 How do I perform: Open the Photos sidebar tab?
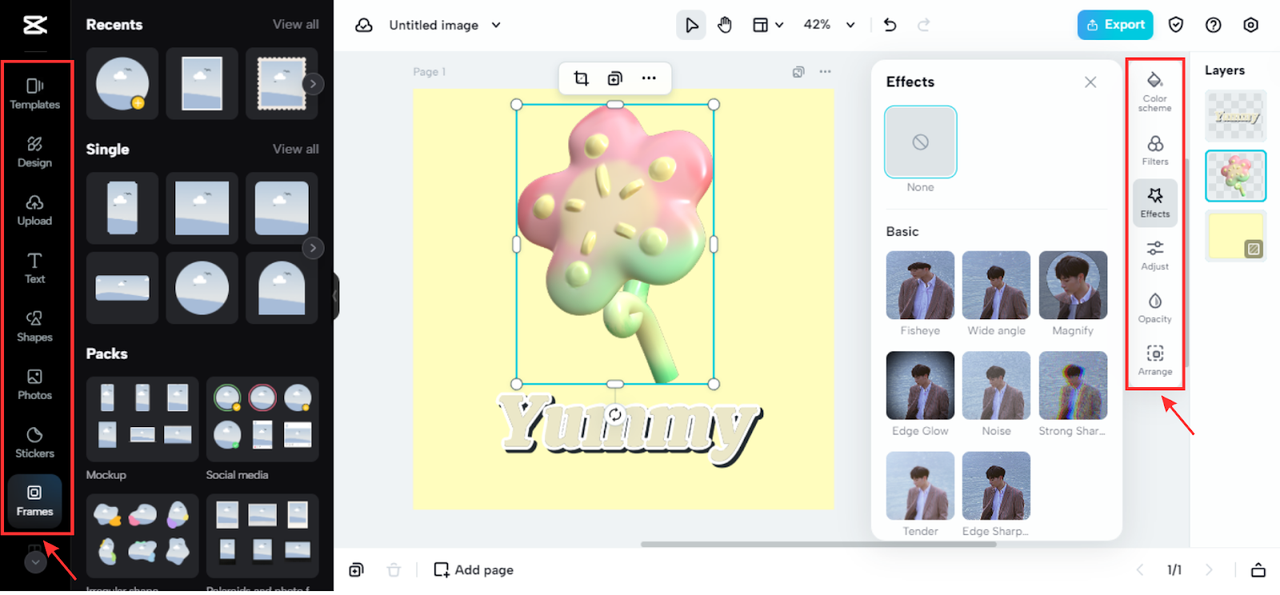(x=35, y=384)
